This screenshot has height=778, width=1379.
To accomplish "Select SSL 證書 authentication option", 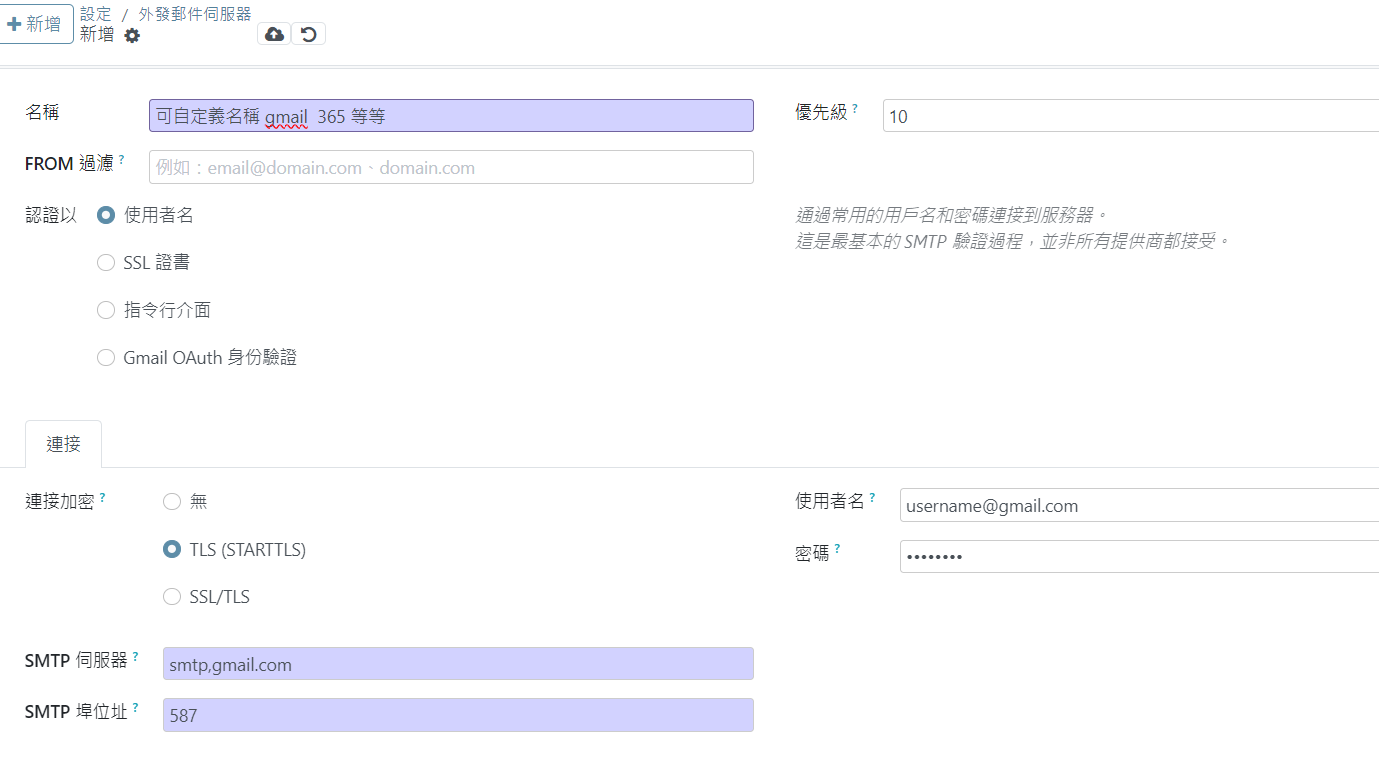I will pyautogui.click(x=106, y=263).
